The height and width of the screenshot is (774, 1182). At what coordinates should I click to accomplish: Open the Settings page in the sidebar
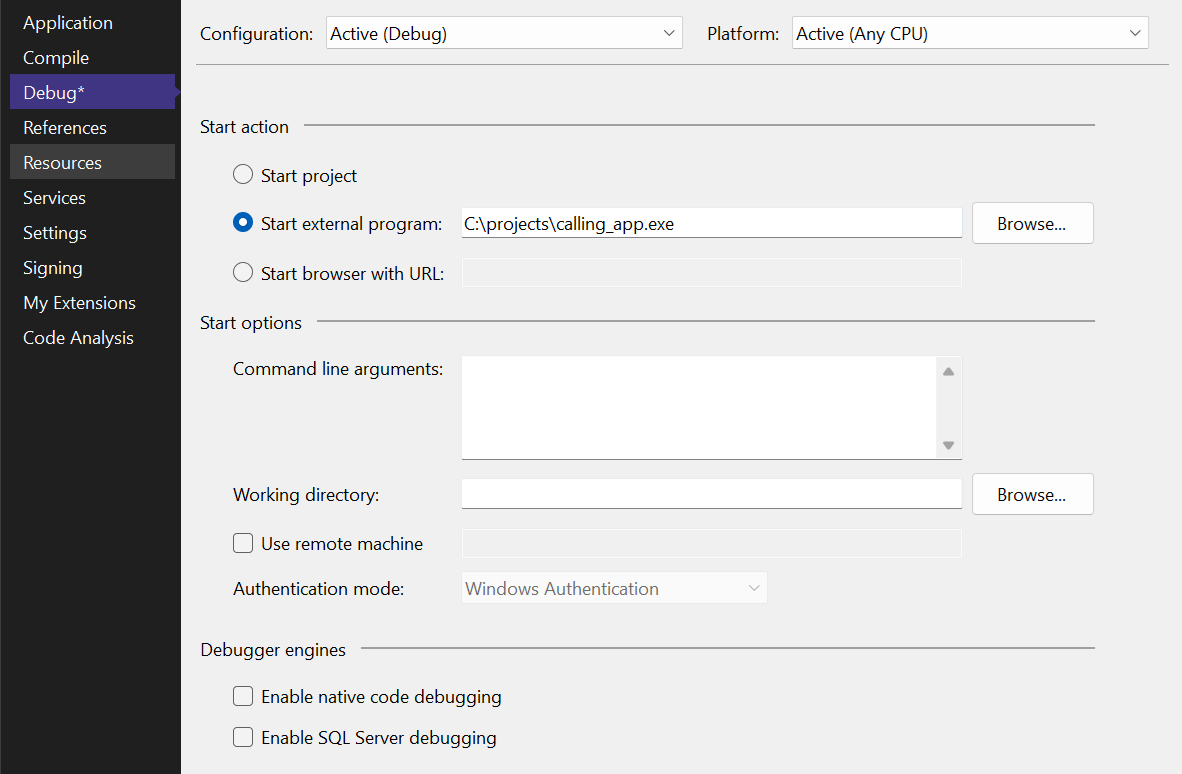(54, 232)
